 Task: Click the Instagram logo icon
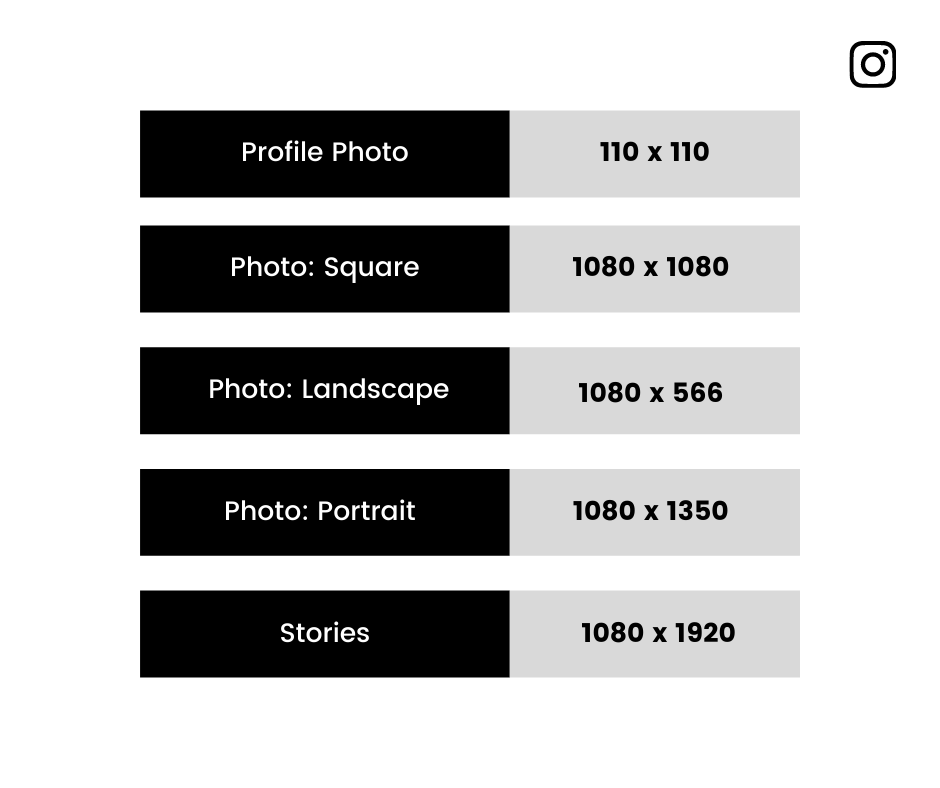[872, 64]
